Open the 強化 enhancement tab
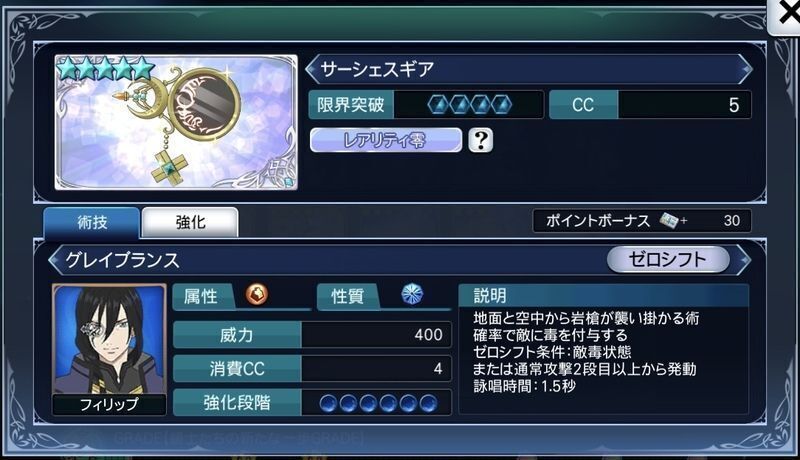Screen dimensions: 800x460 point(190,222)
